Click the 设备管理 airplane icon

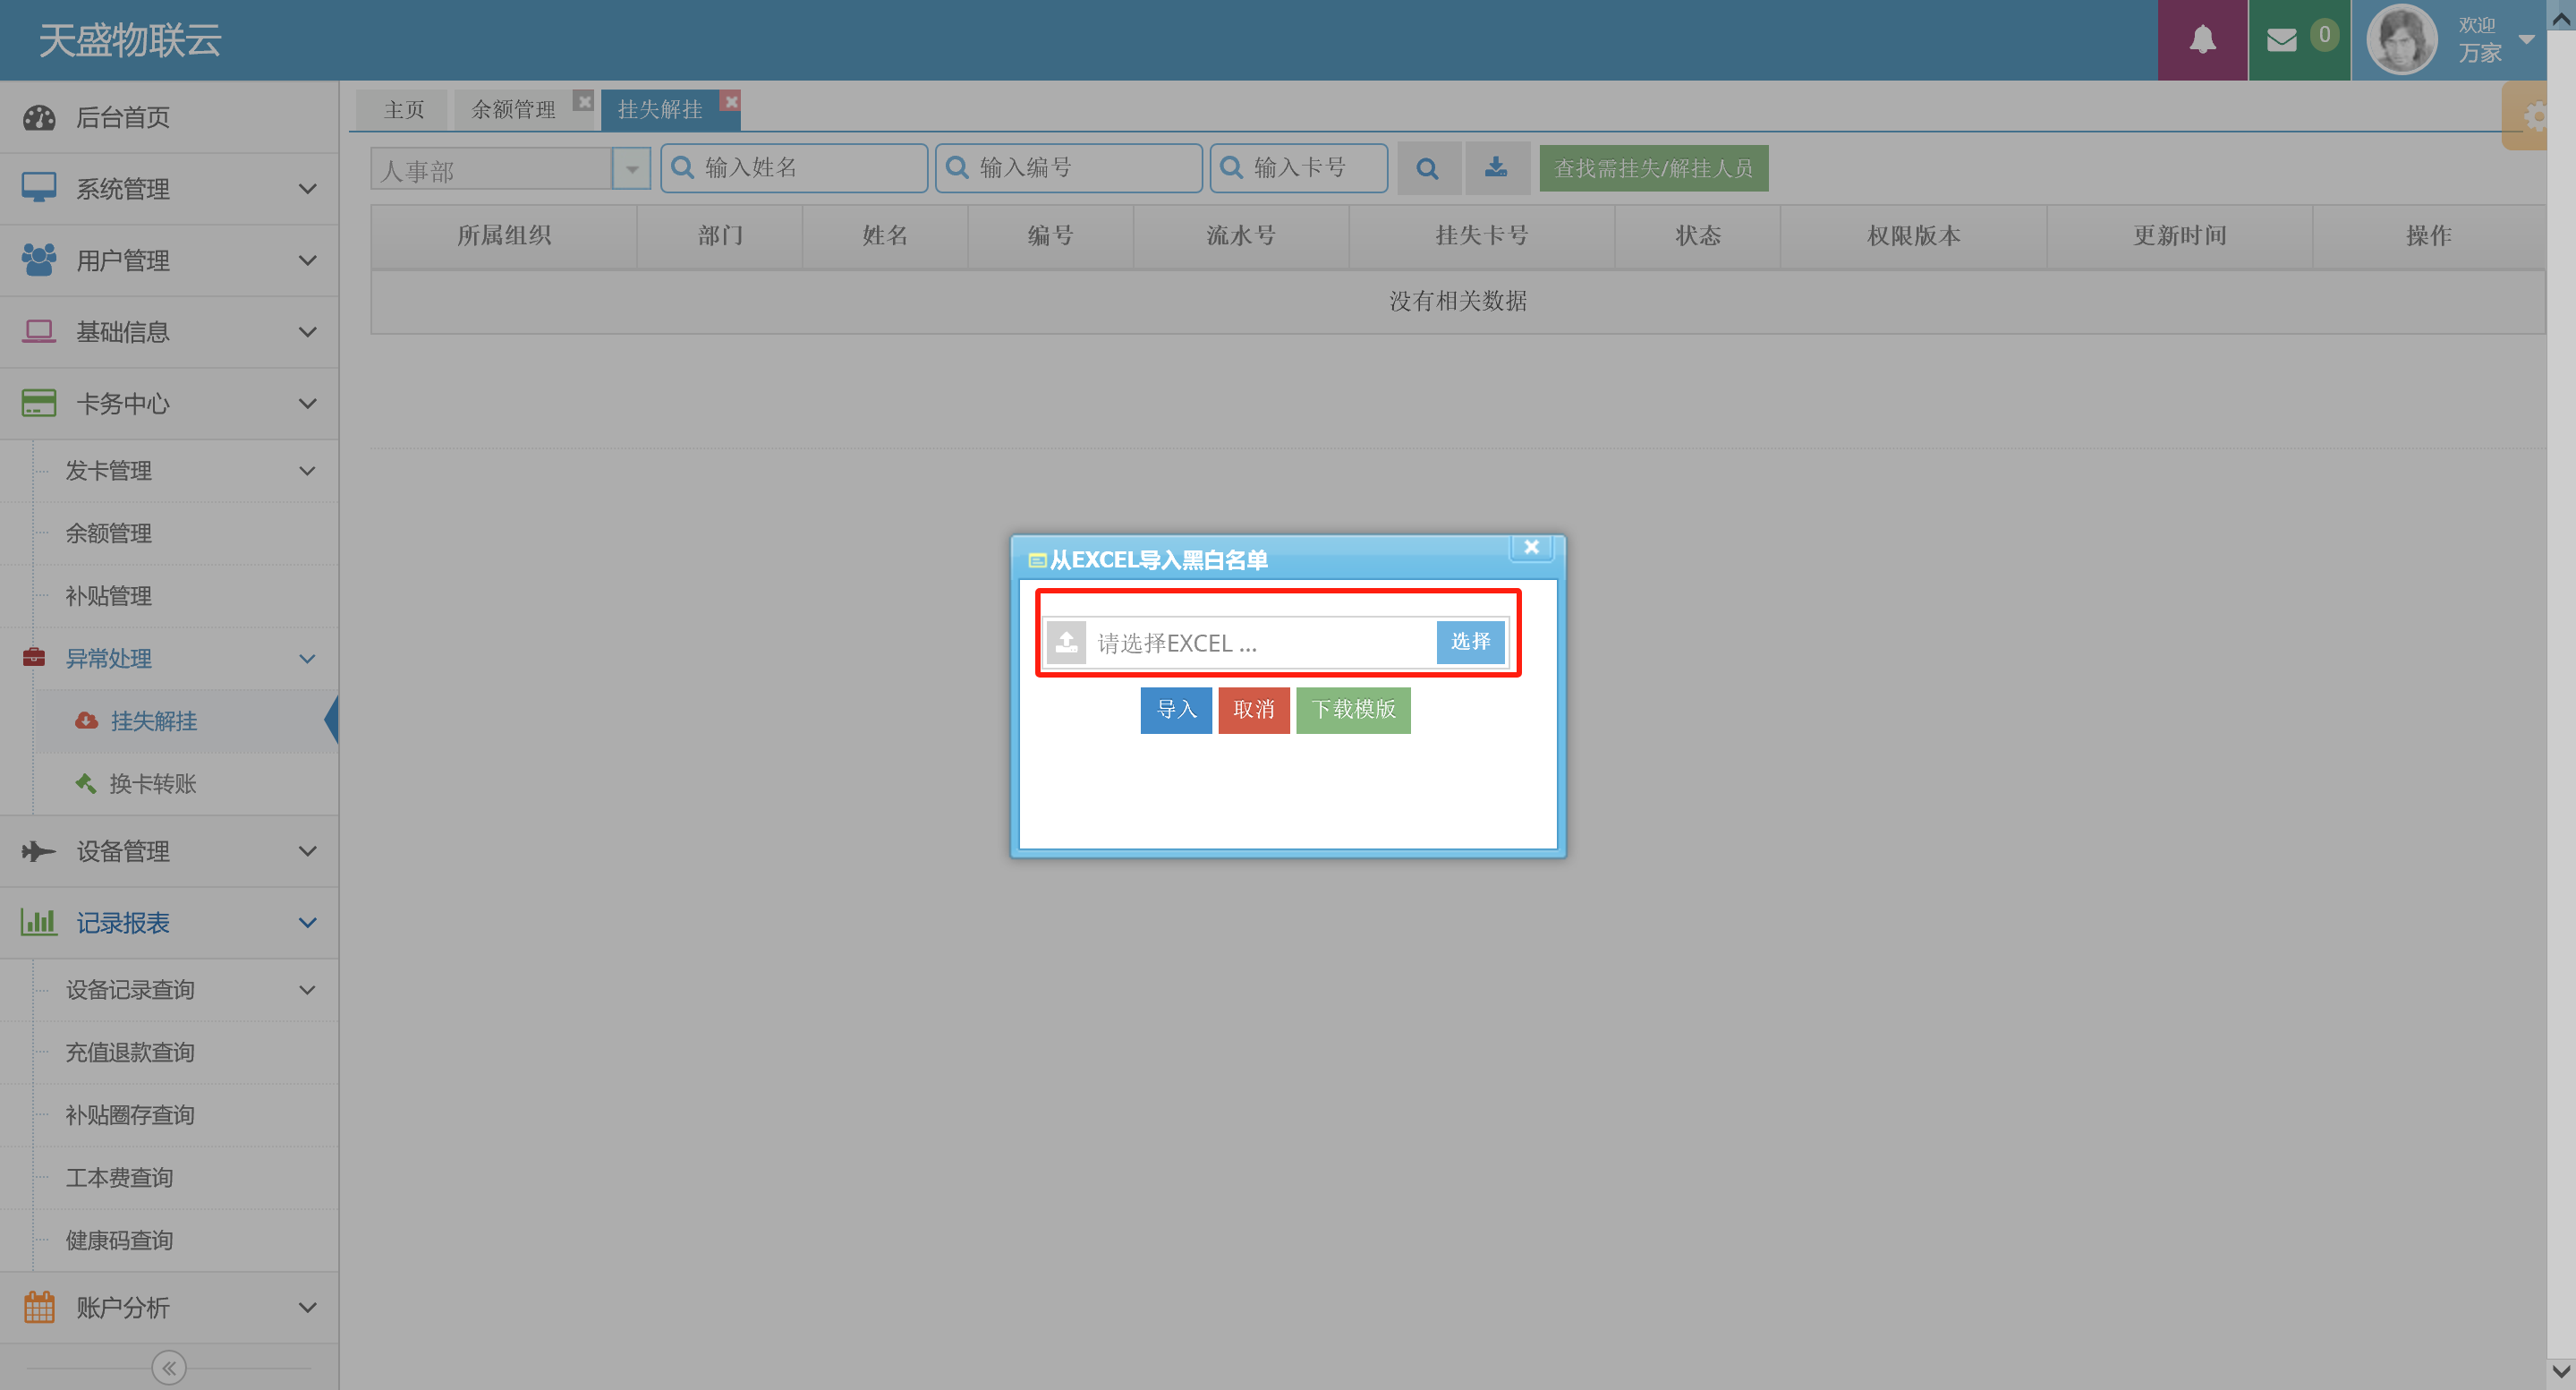(38, 851)
